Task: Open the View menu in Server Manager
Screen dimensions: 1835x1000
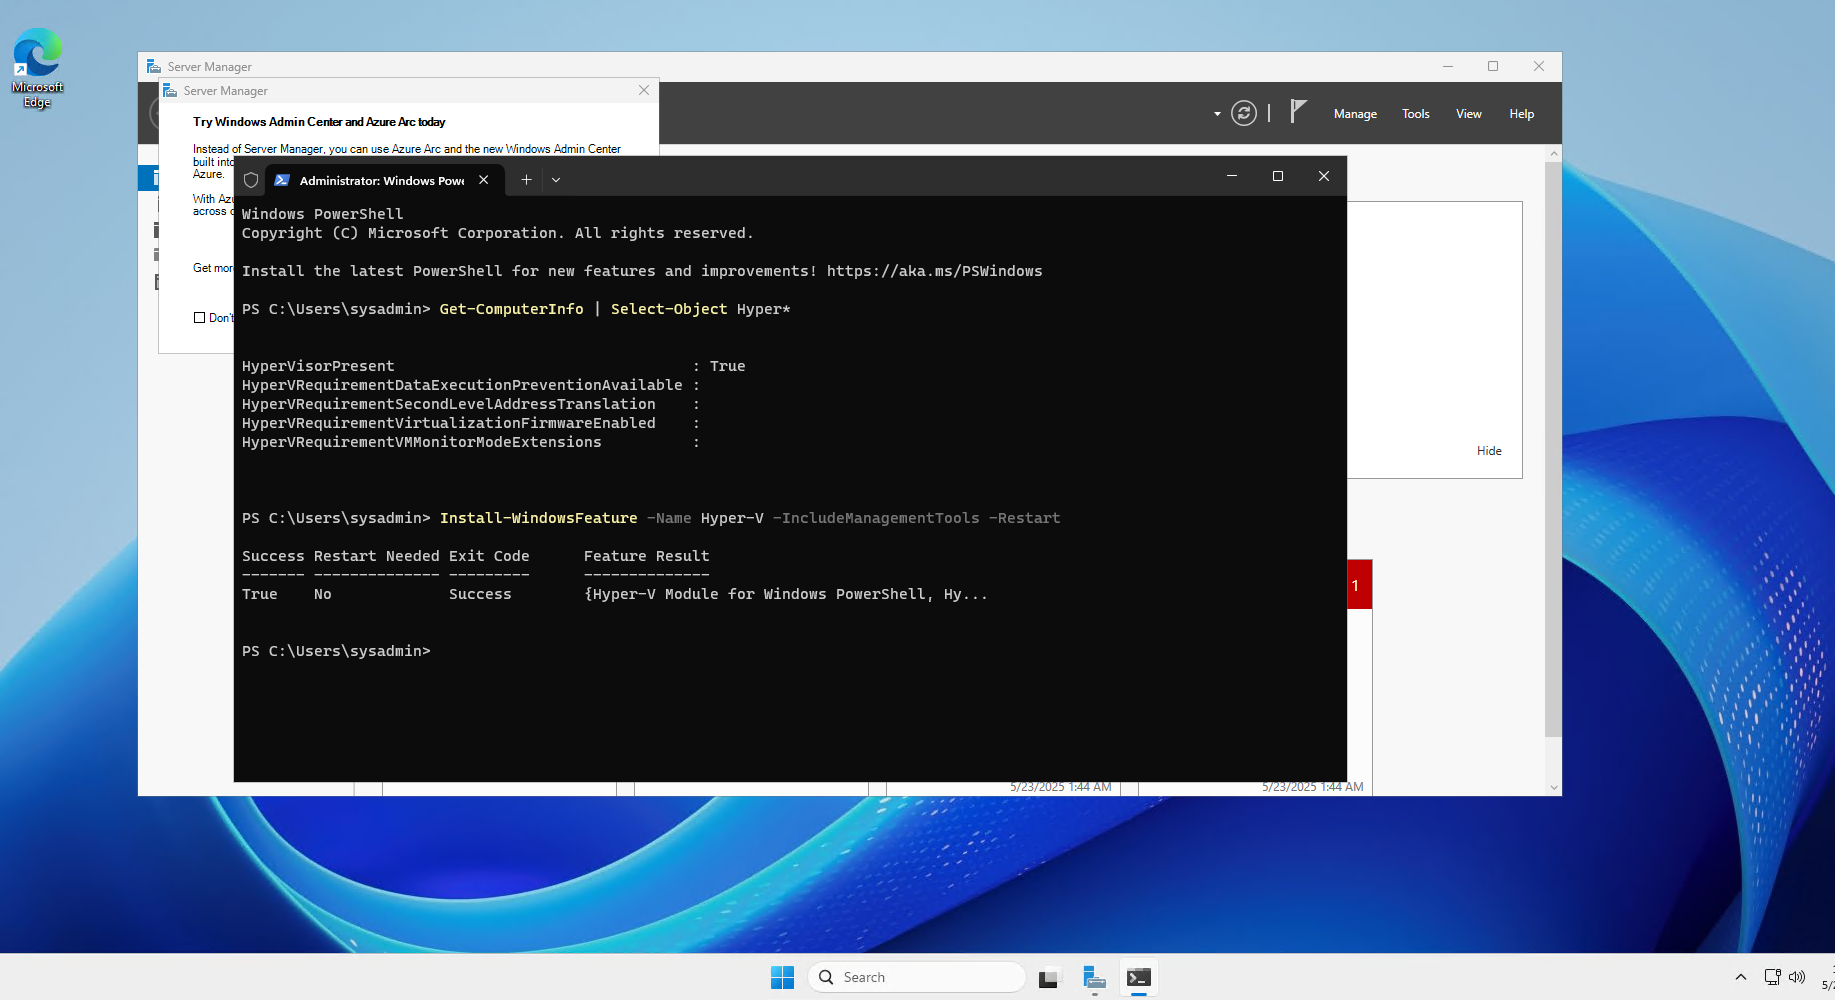Action: click(1468, 114)
